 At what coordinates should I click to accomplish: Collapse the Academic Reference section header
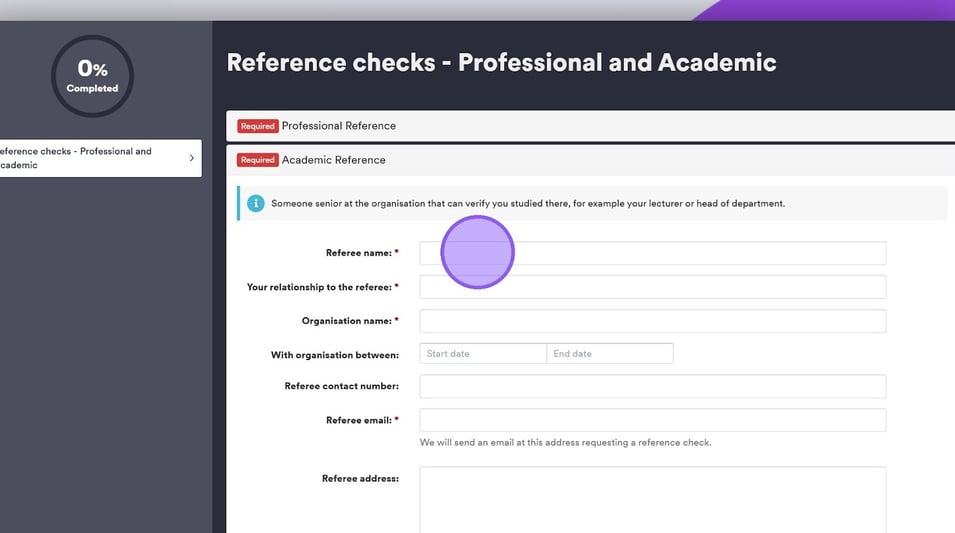pos(333,160)
